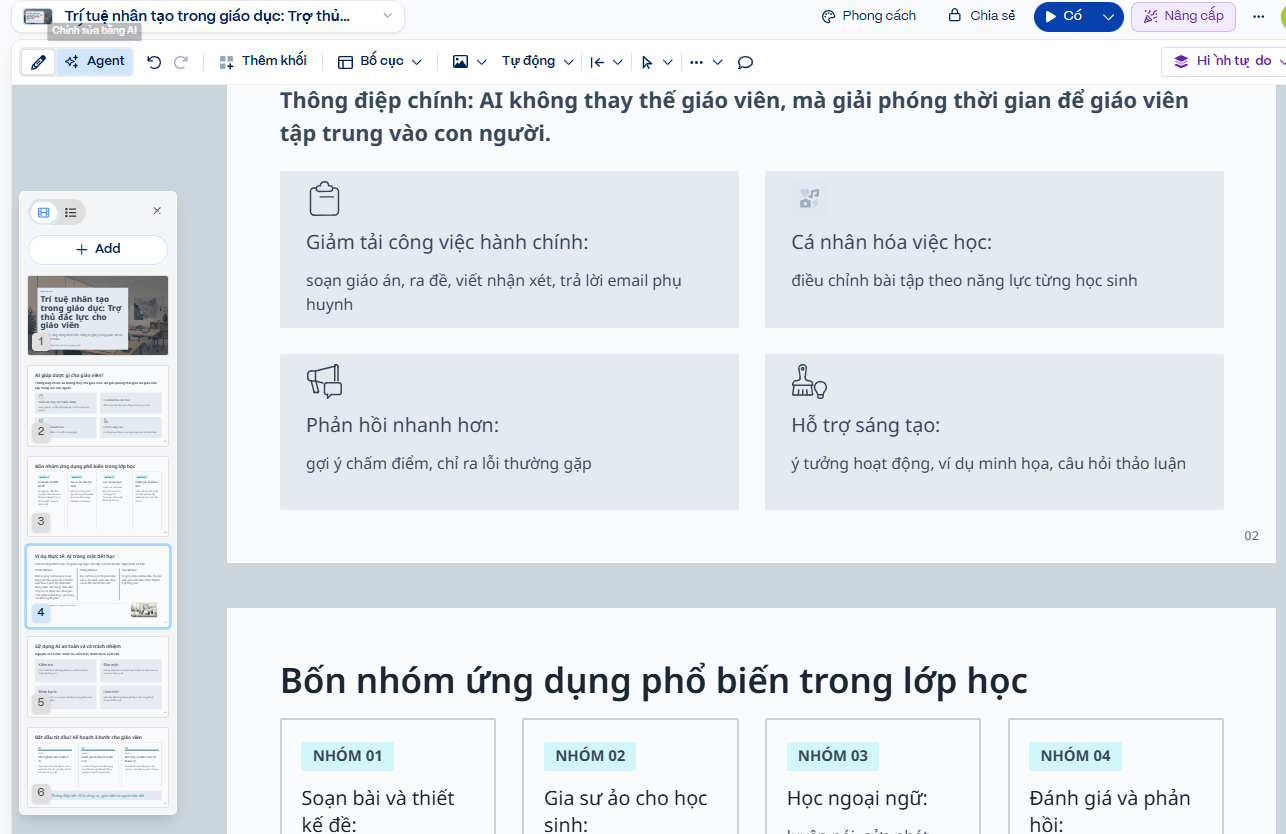Close the slide navigator panel
1286x834 pixels.
click(x=157, y=211)
